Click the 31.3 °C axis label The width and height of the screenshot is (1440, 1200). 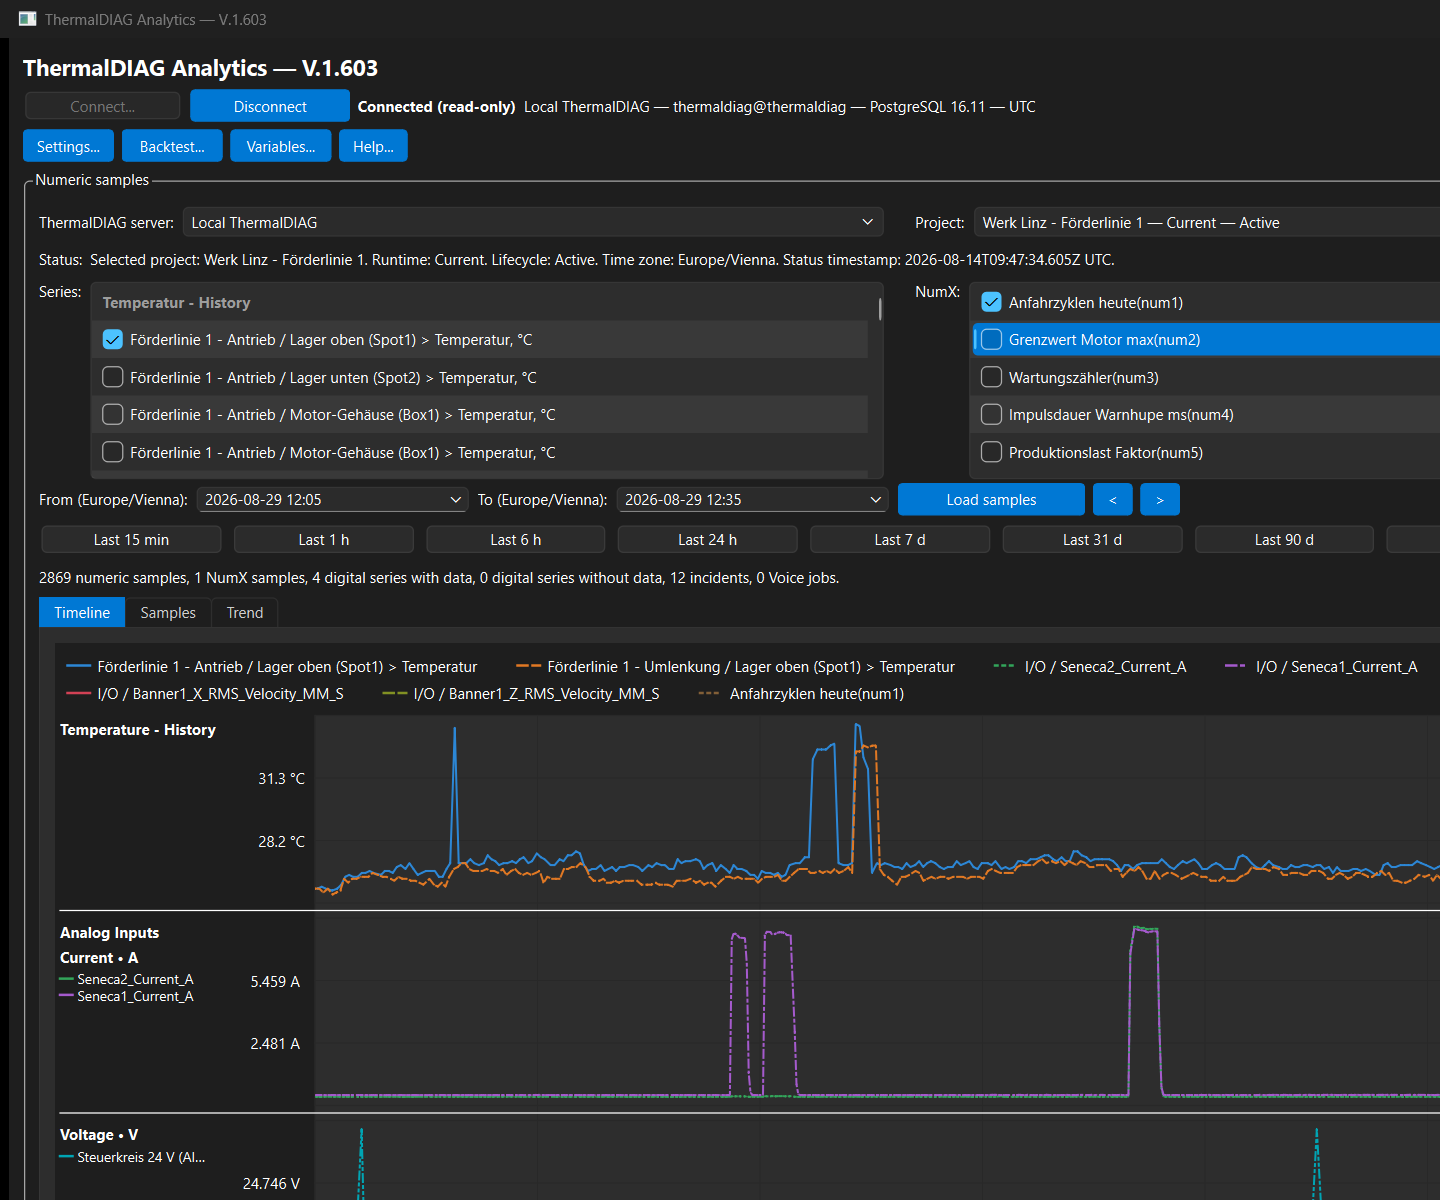coord(281,778)
